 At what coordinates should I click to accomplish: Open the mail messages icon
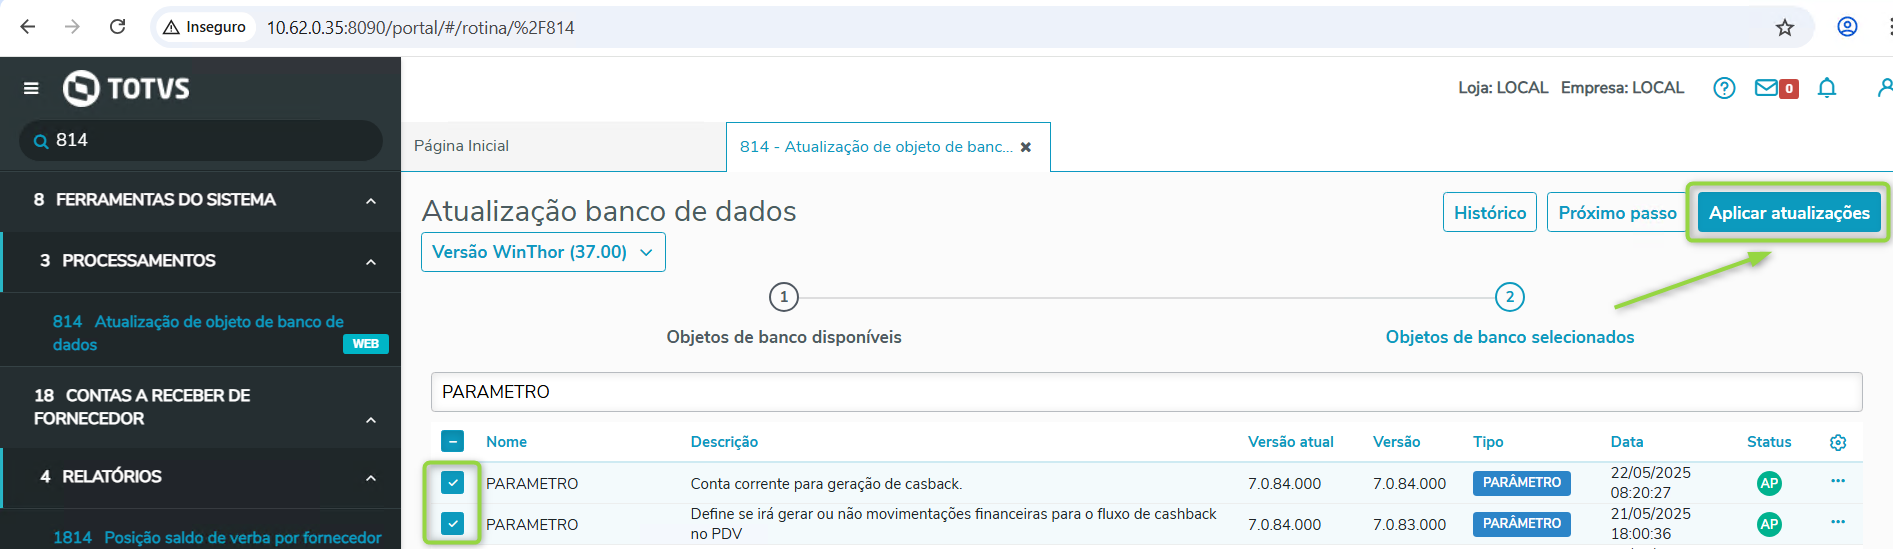point(1767,88)
